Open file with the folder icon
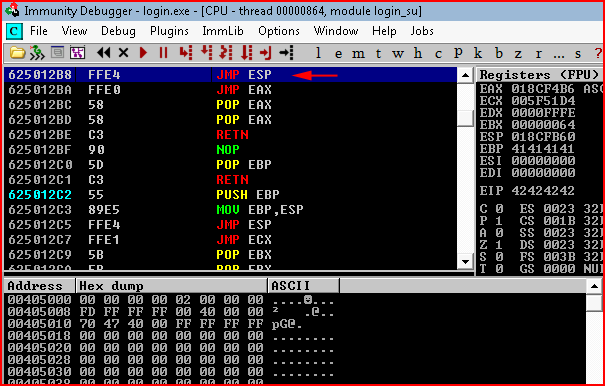 17,52
